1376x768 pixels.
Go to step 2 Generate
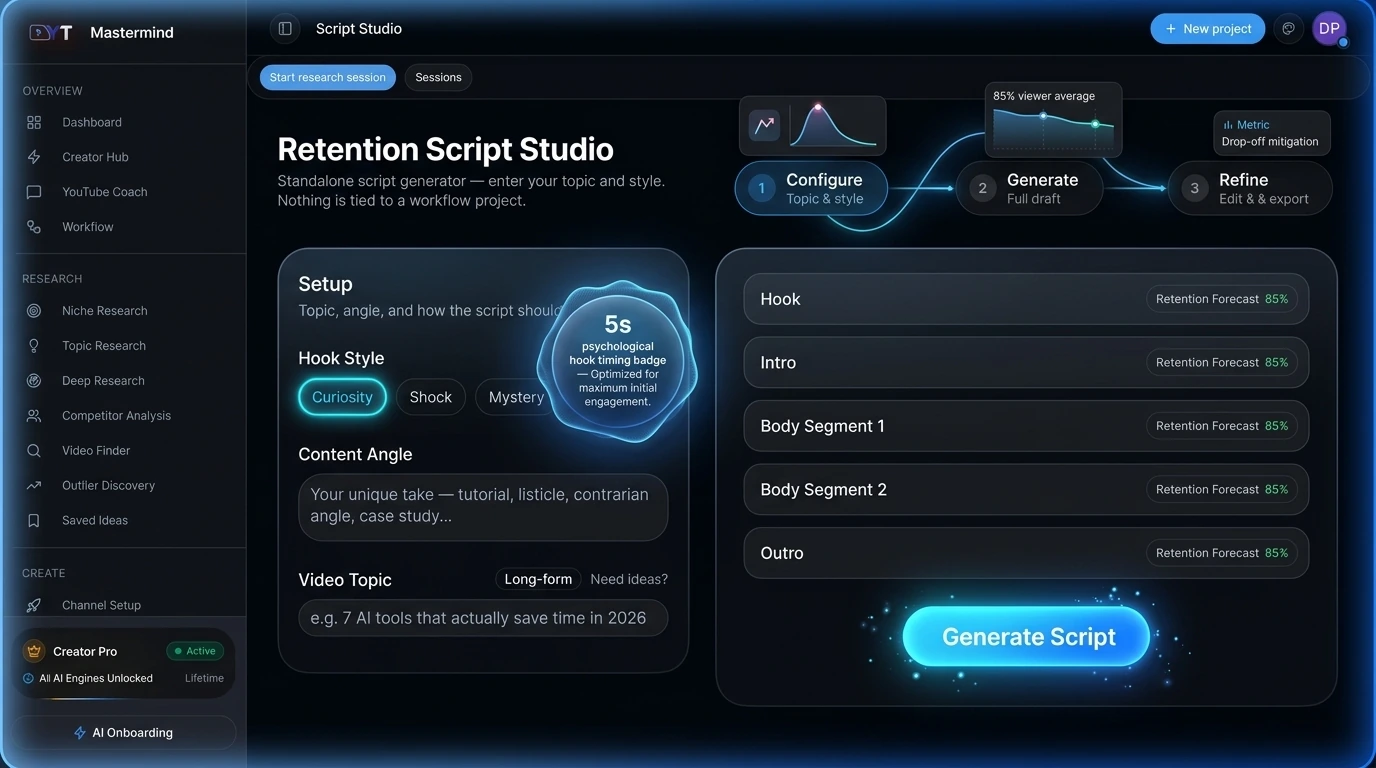1030,188
